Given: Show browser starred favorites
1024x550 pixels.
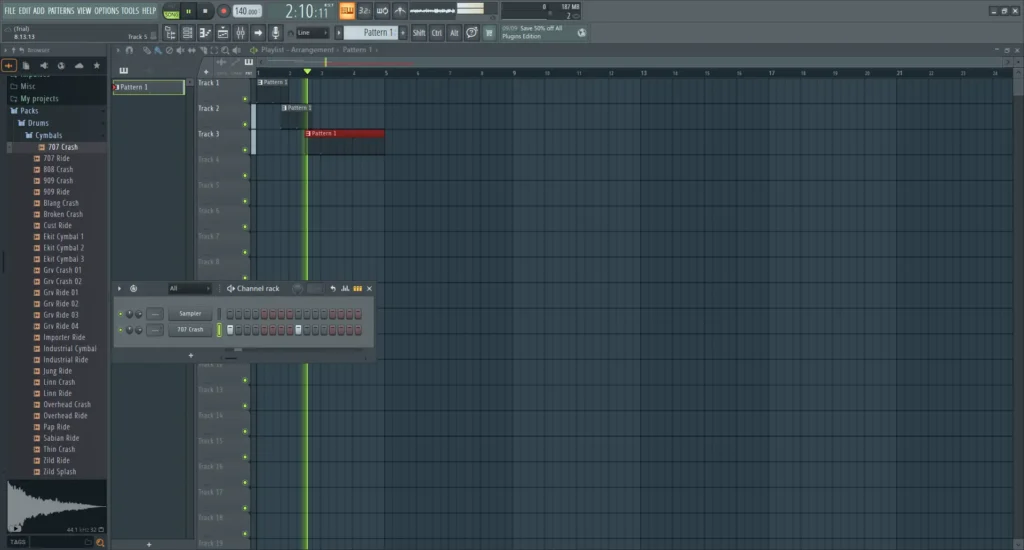Looking at the screenshot, I should tap(97, 65).
